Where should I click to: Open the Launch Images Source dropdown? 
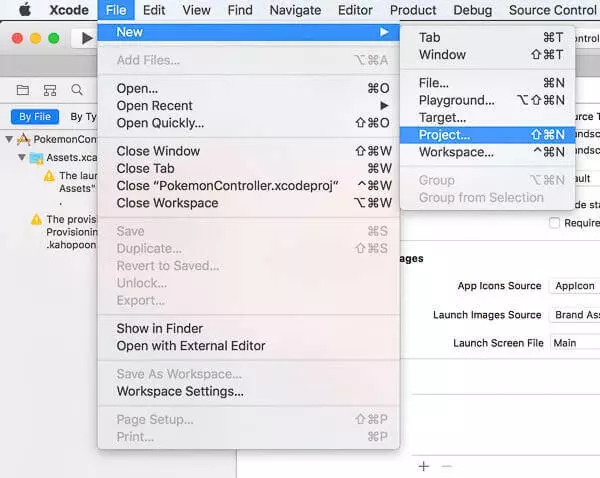[x=574, y=315]
